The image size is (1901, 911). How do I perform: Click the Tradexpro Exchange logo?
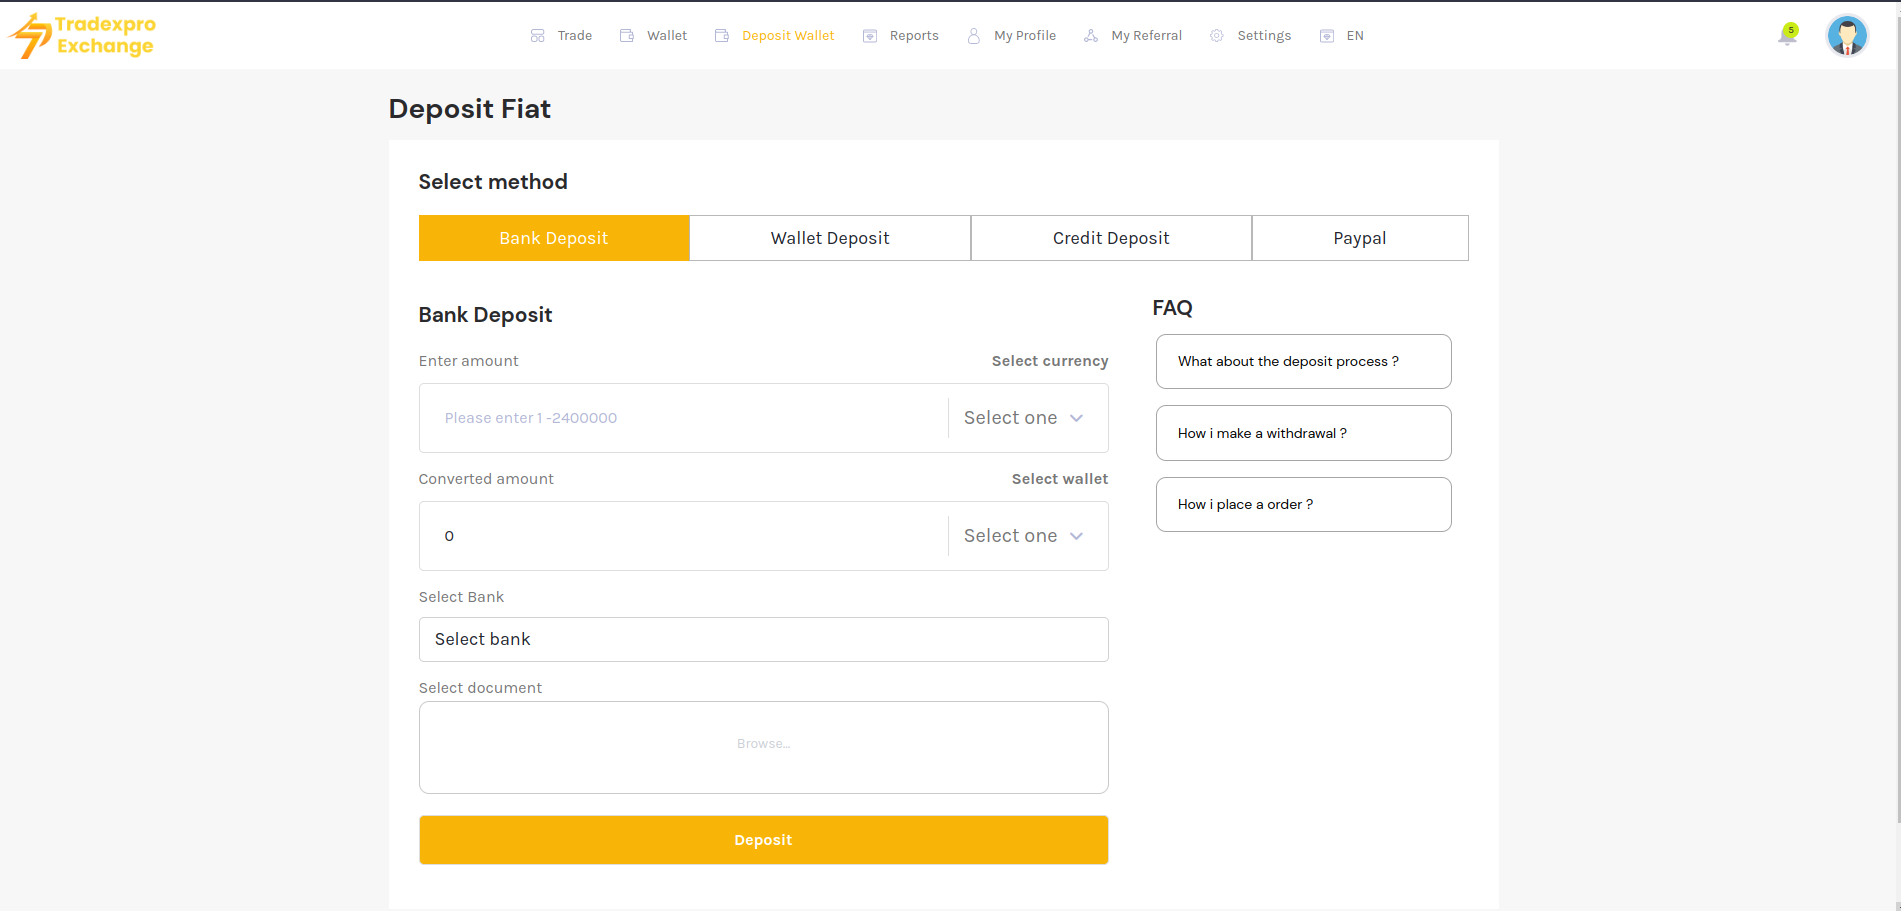tap(82, 36)
